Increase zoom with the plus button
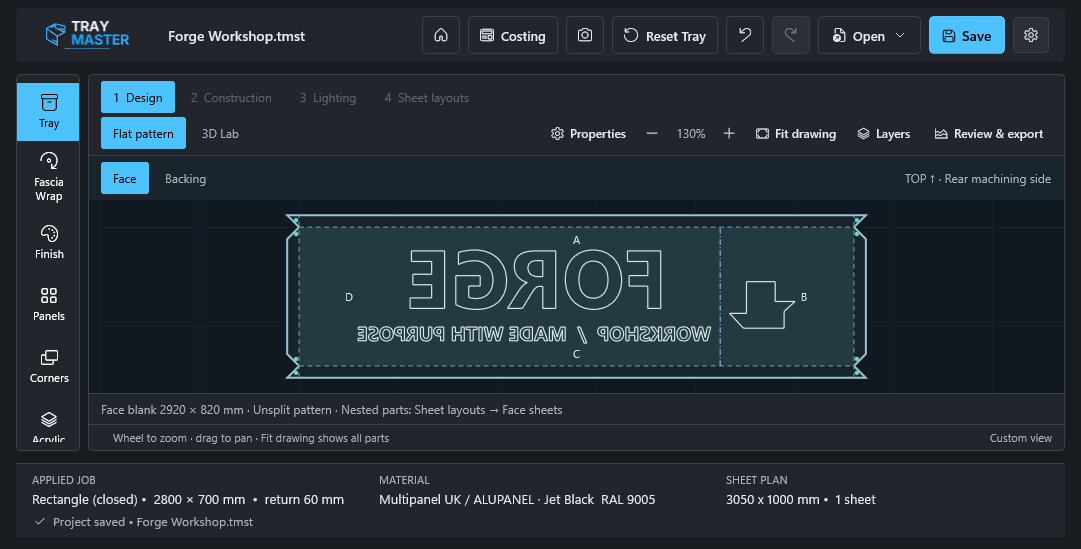Viewport: 1081px width, 549px height. (x=729, y=134)
